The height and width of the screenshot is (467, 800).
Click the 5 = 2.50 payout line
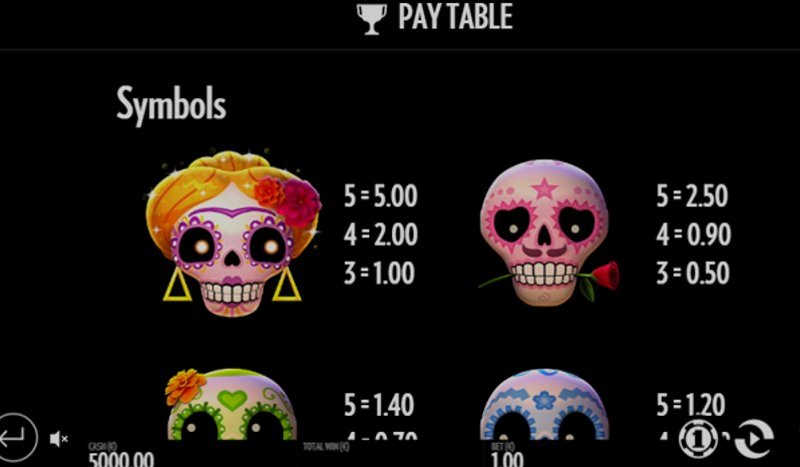tap(692, 196)
